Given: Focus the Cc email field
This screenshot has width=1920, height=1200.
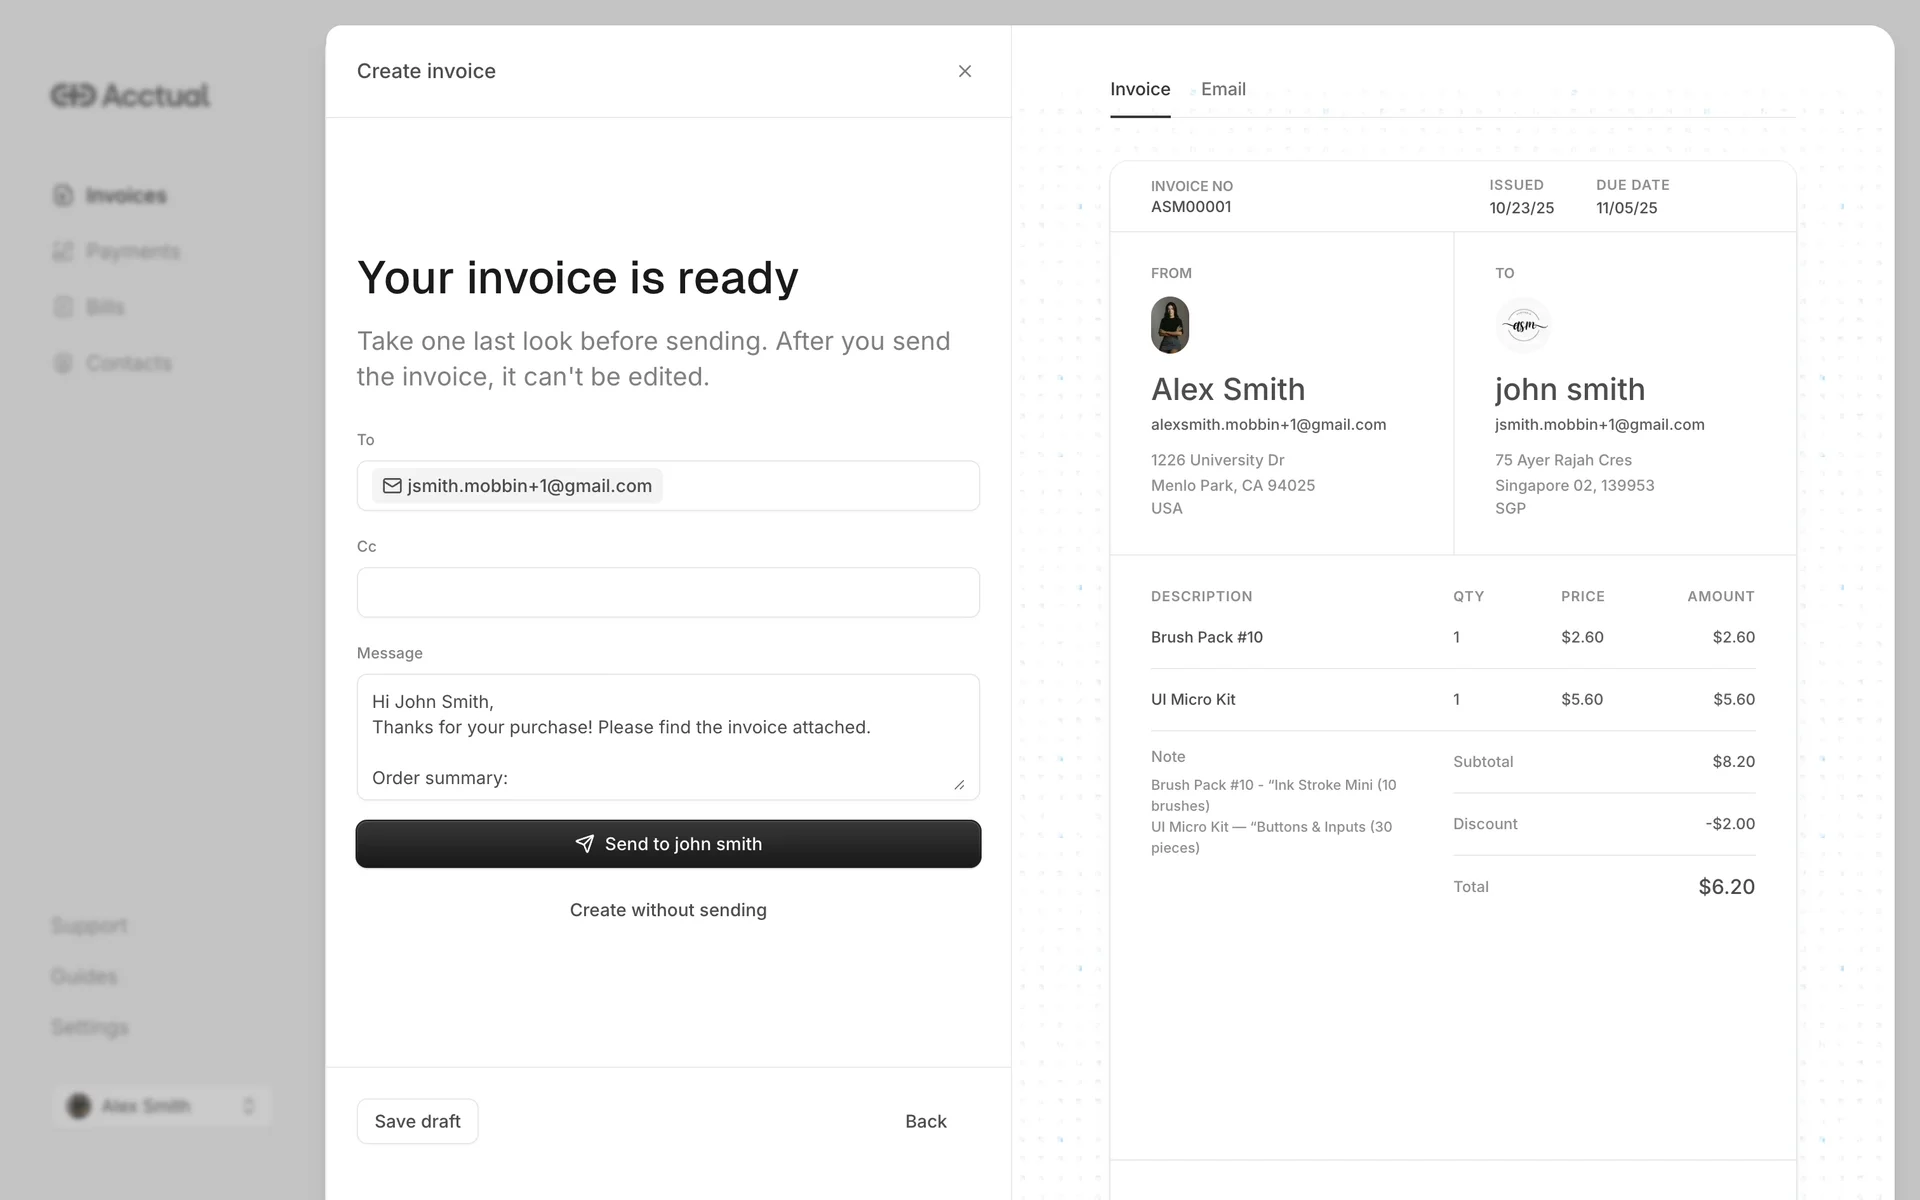Looking at the screenshot, I should point(668,592).
